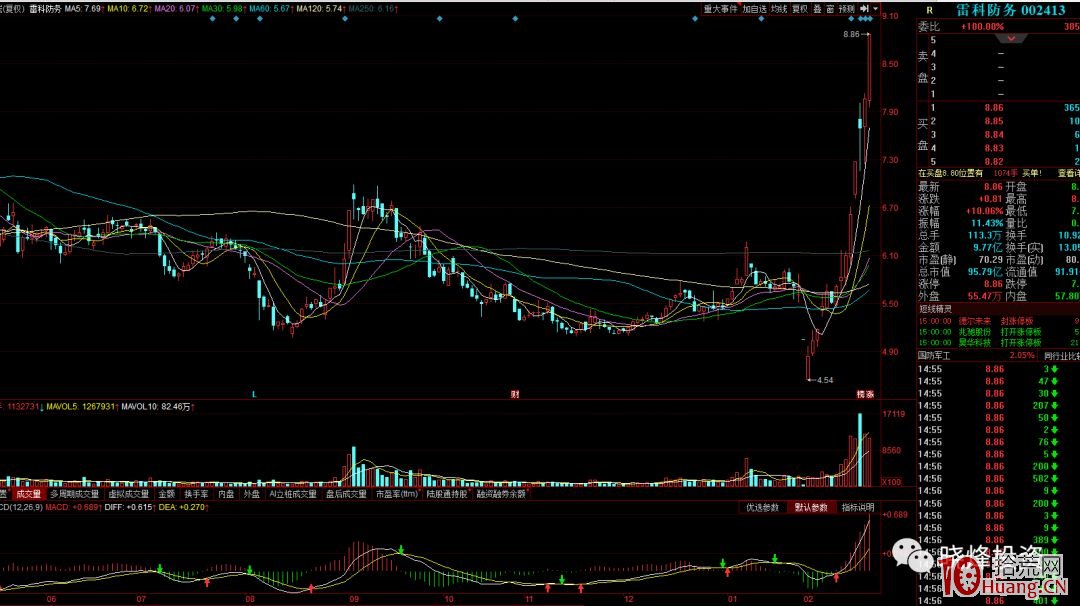
Task: Open the 陆股通持股 tab
Action: point(446,494)
